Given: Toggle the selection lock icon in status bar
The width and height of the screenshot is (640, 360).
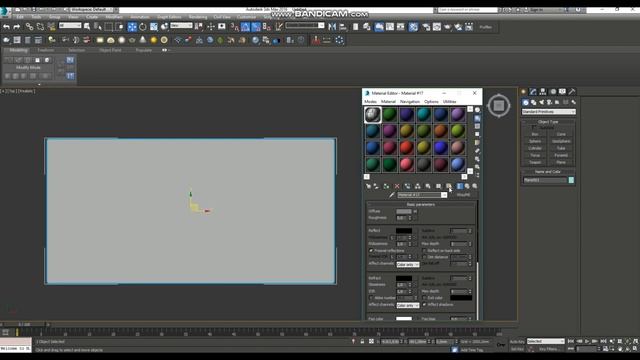Looking at the screenshot, I should coord(362,341).
